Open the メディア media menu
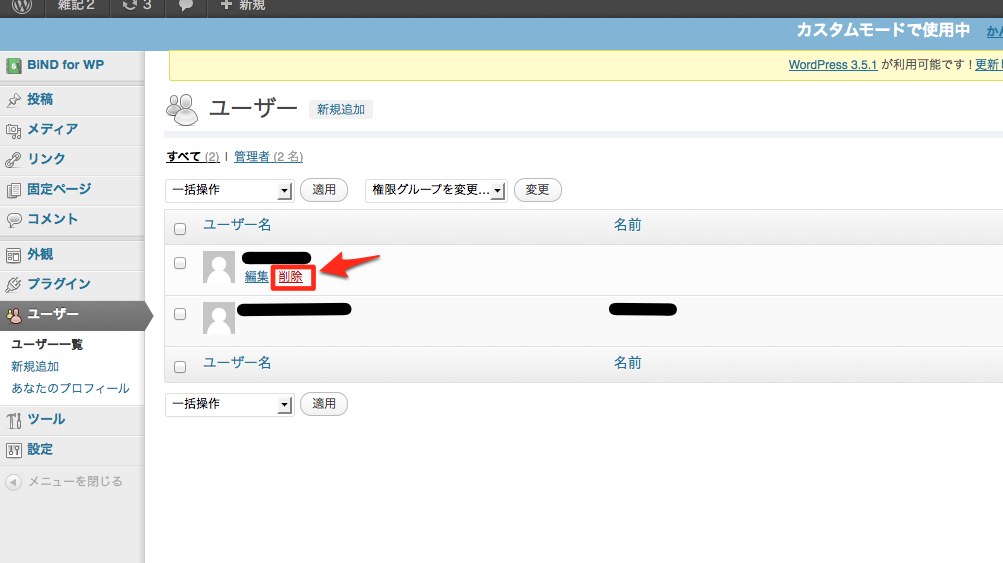 (52, 129)
